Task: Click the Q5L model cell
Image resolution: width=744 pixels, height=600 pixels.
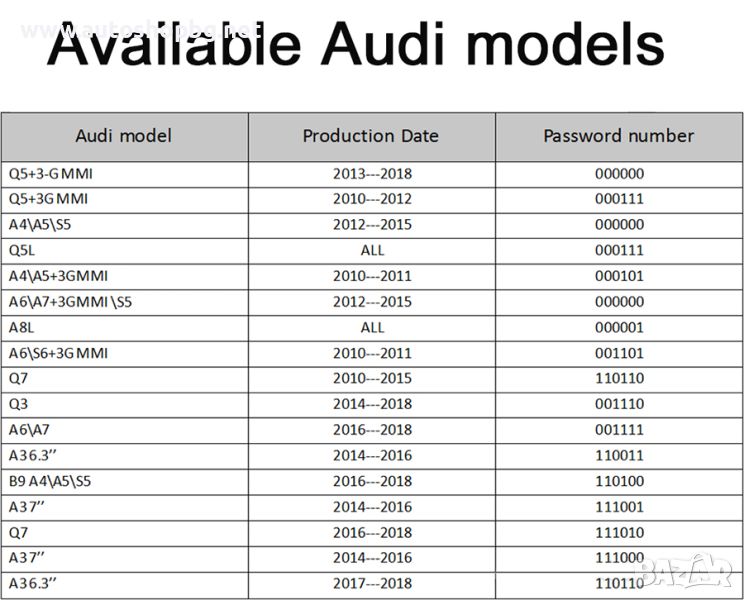Action: [x=23, y=250]
